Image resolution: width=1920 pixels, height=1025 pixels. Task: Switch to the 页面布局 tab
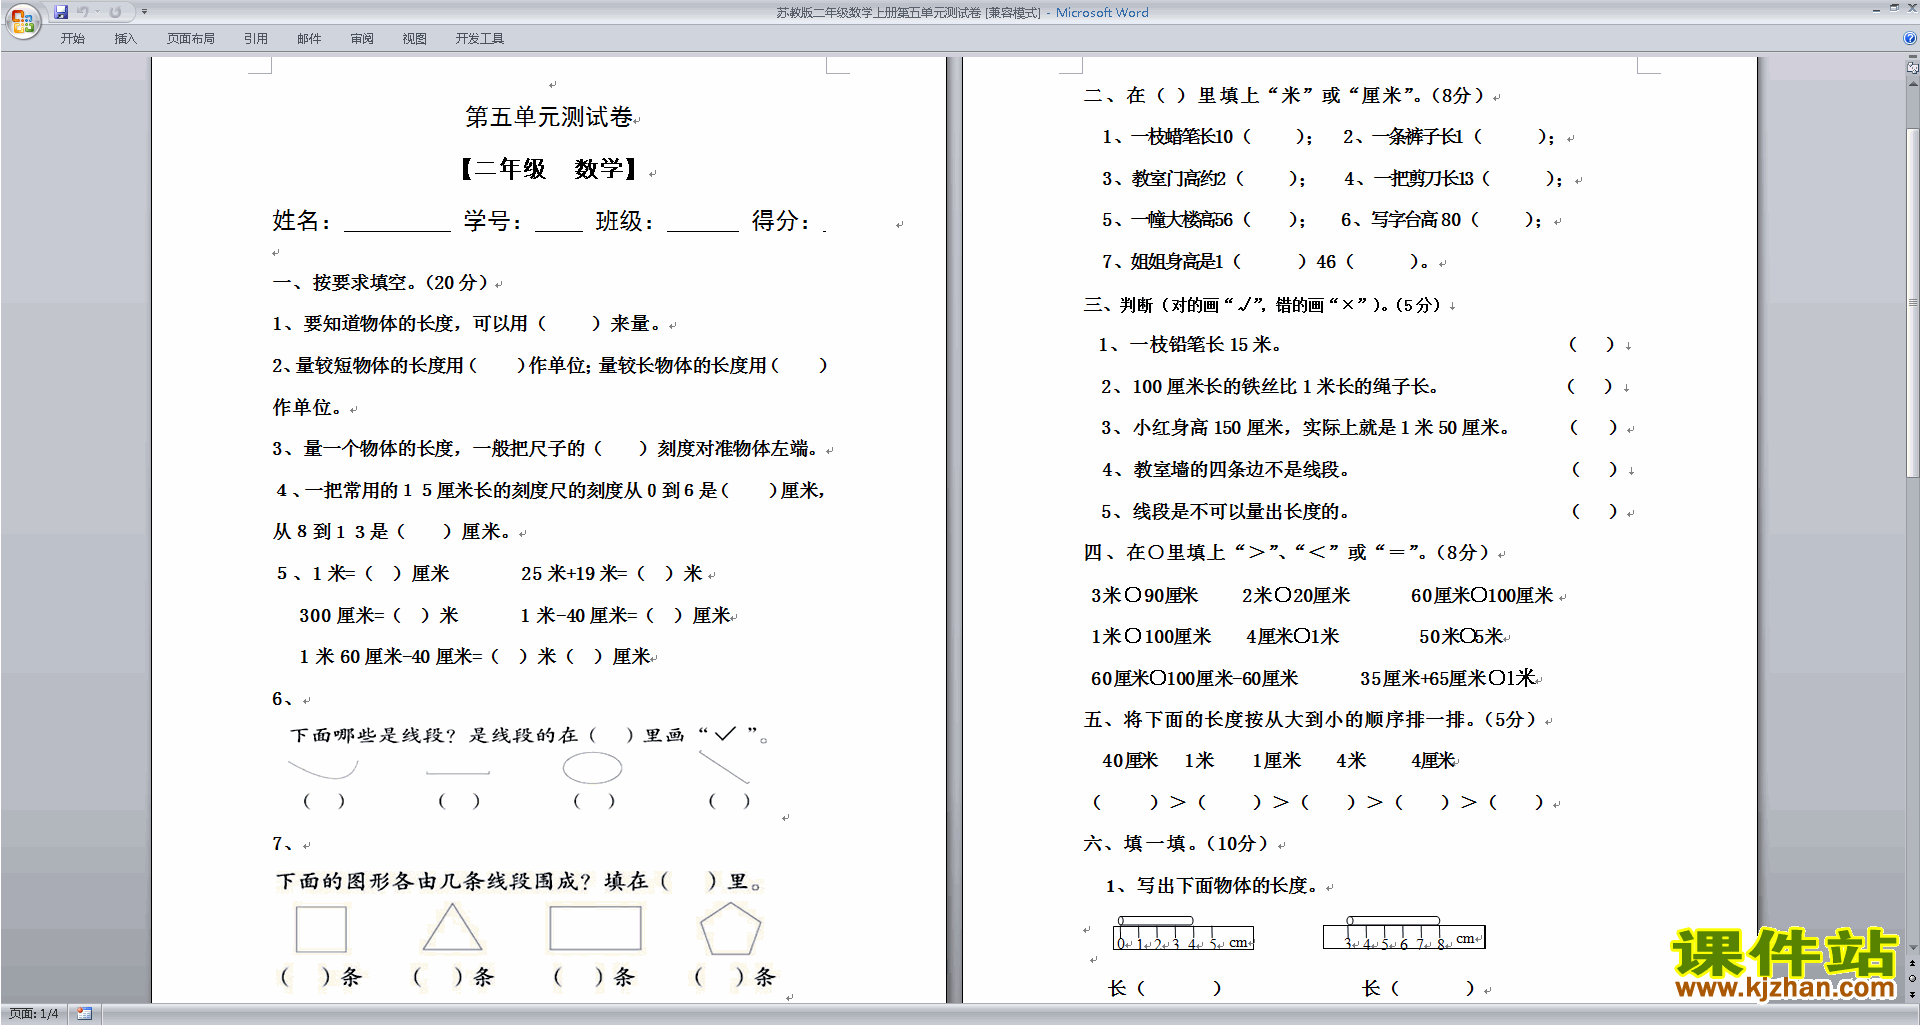(x=191, y=38)
